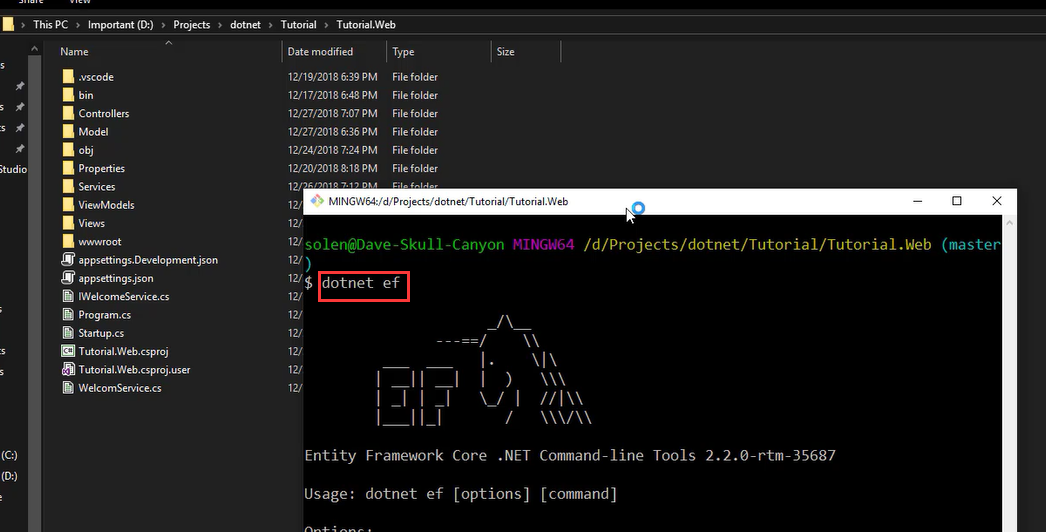The image size is (1046, 532).
Task: Click the Entity Framework Core version line
Action: [x=570, y=456]
